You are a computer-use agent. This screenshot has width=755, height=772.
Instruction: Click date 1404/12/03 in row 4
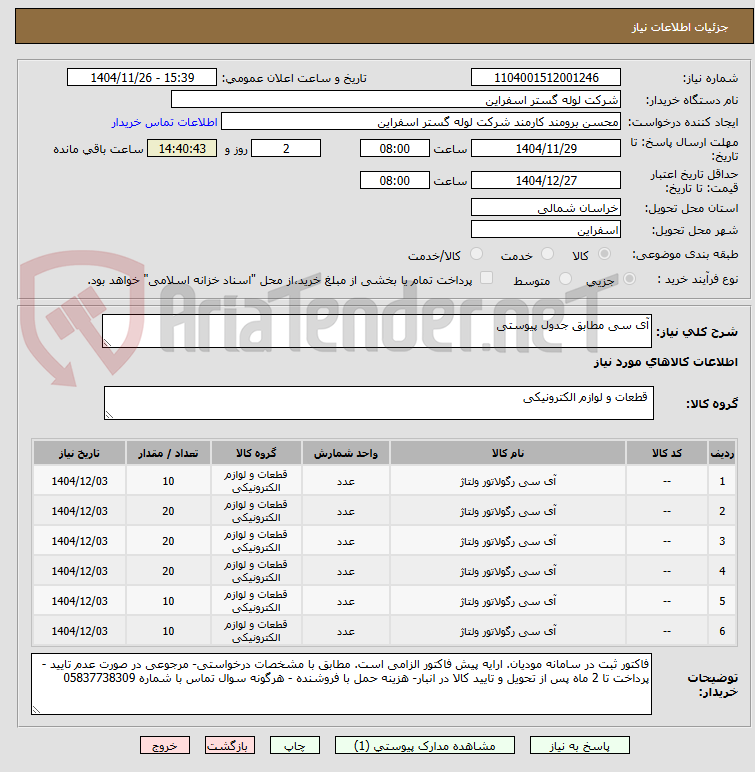tap(79, 571)
